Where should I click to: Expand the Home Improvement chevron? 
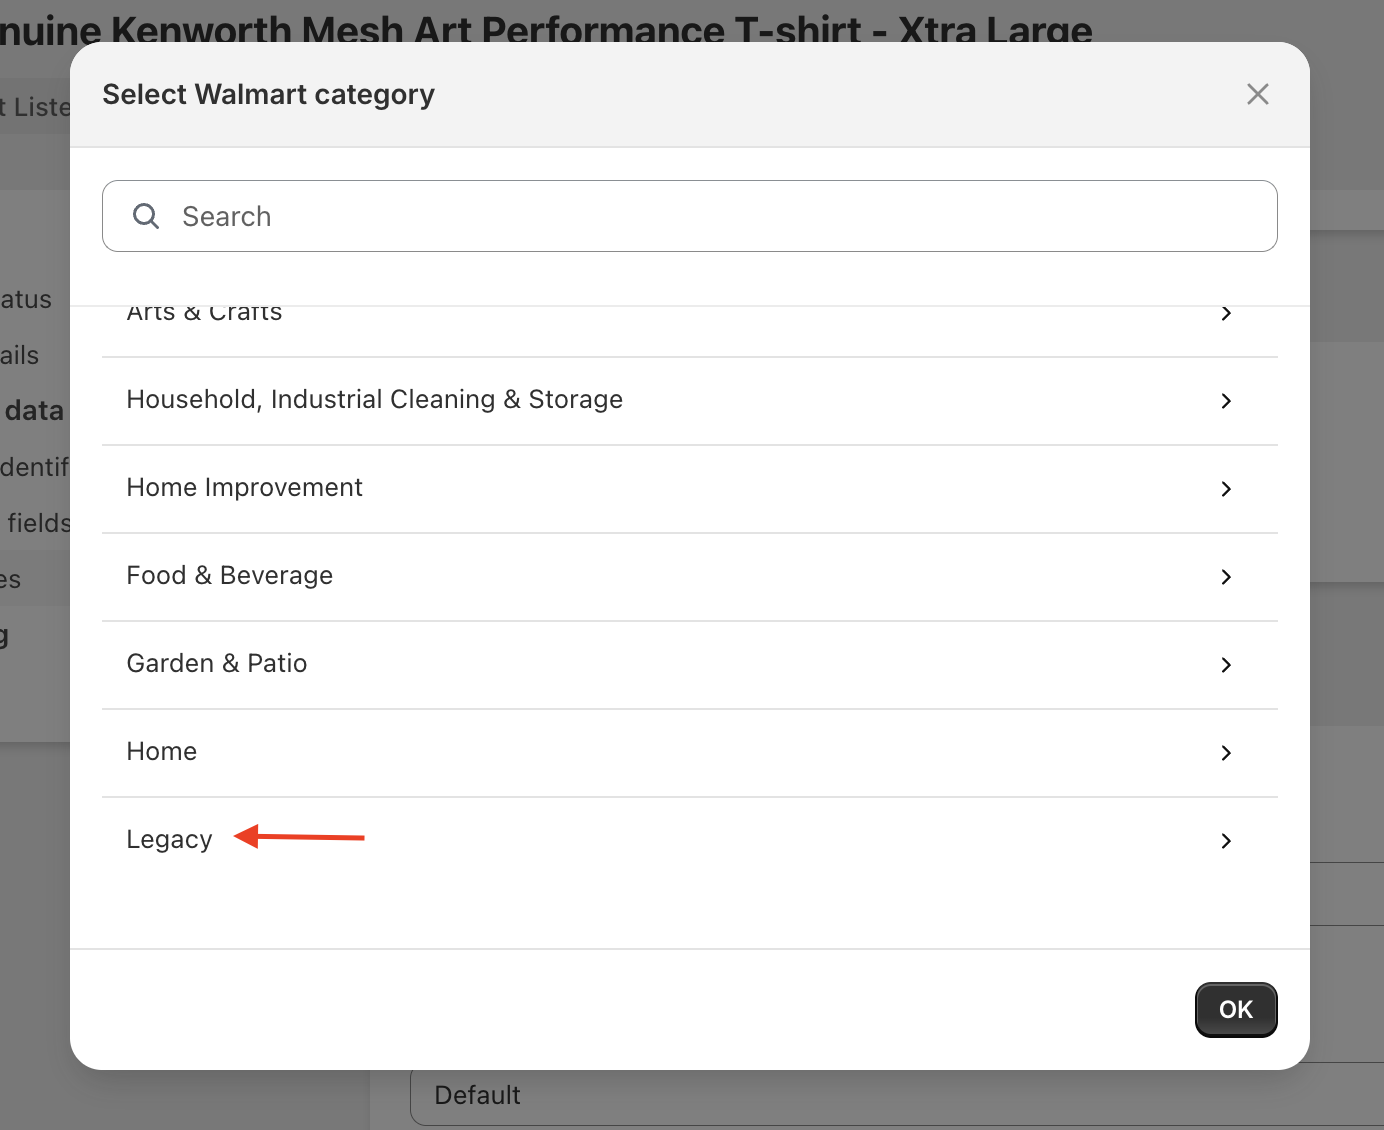pyautogui.click(x=1226, y=489)
